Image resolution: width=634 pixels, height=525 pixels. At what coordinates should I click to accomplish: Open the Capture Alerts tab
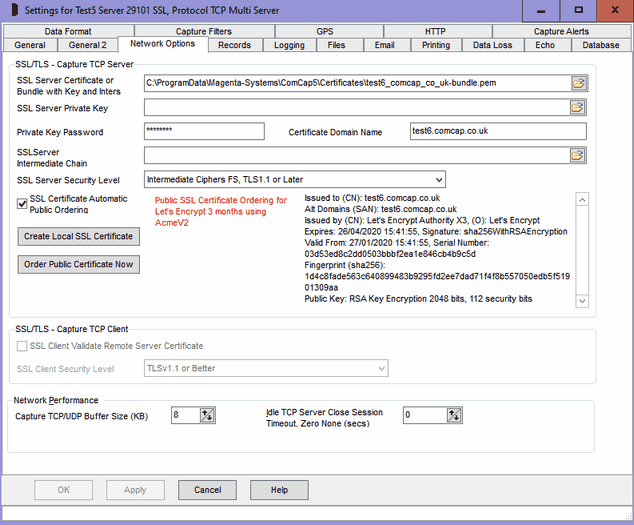pos(561,32)
